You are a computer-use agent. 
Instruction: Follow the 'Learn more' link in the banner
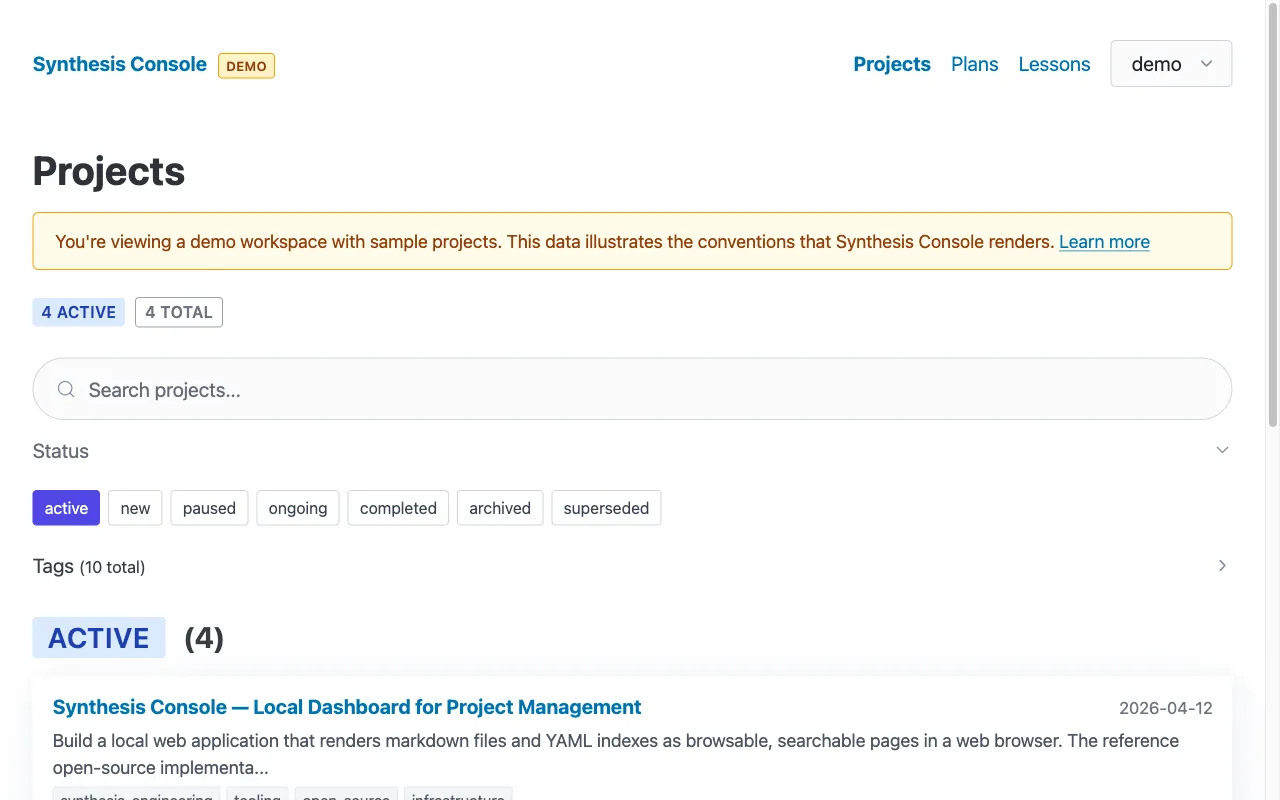tap(1104, 241)
